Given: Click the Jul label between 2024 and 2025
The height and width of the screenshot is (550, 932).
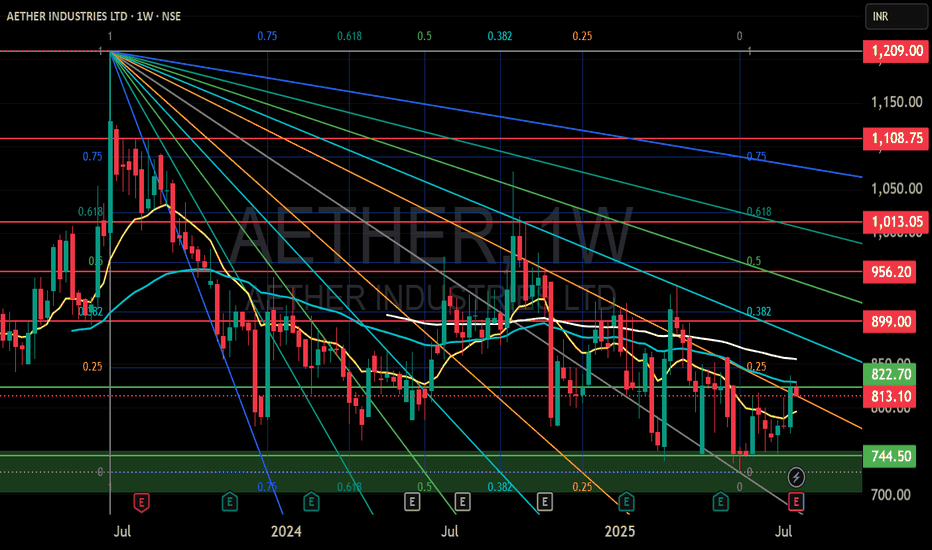Looking at the screenshot, I should (x=449, y=532).
